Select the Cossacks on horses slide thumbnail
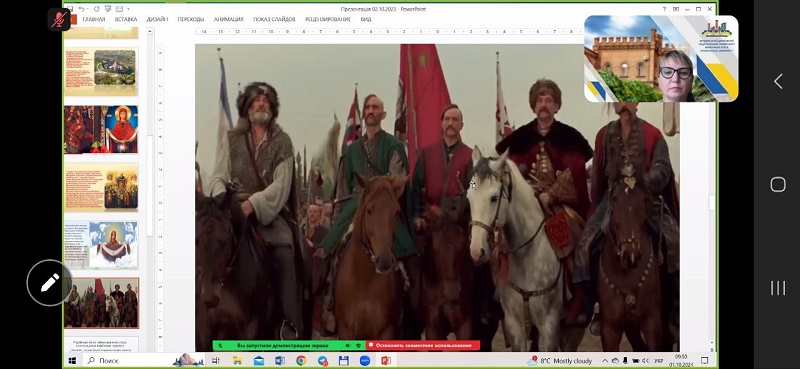Viewport: 800px width, 369px height. 101,303
